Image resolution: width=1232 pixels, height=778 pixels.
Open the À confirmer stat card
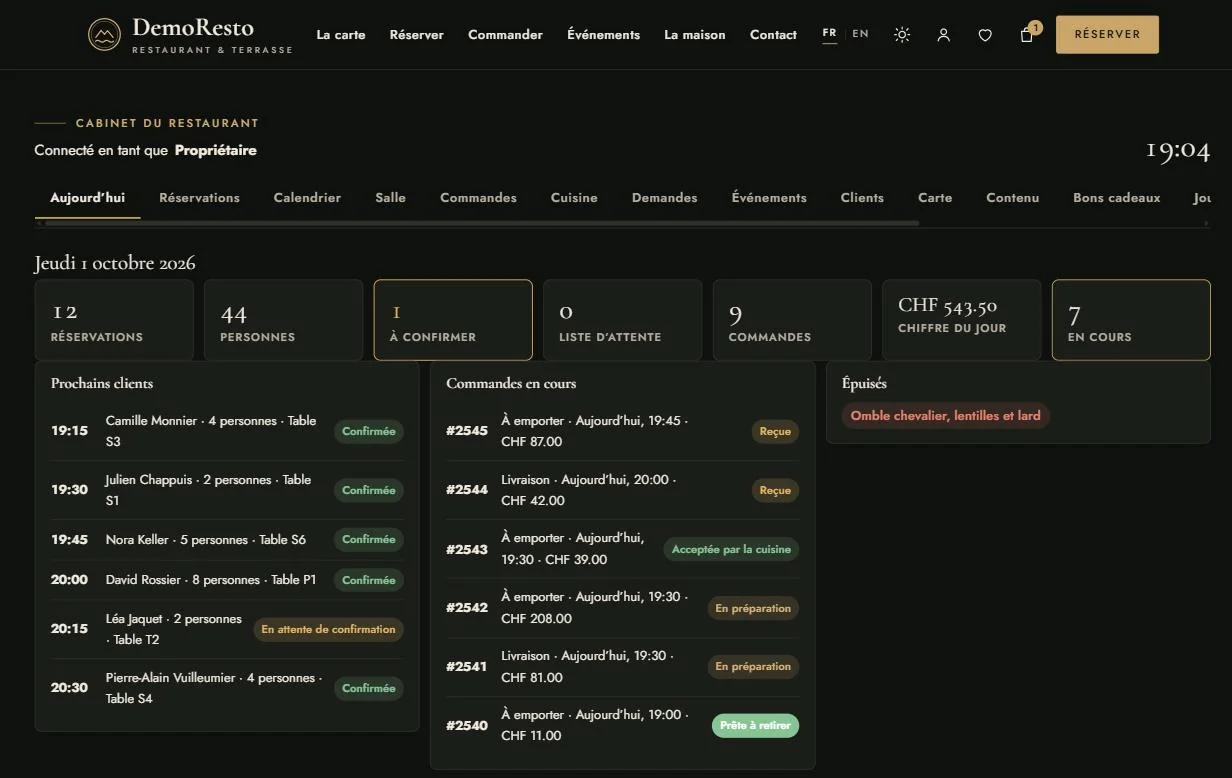point(453,320)
